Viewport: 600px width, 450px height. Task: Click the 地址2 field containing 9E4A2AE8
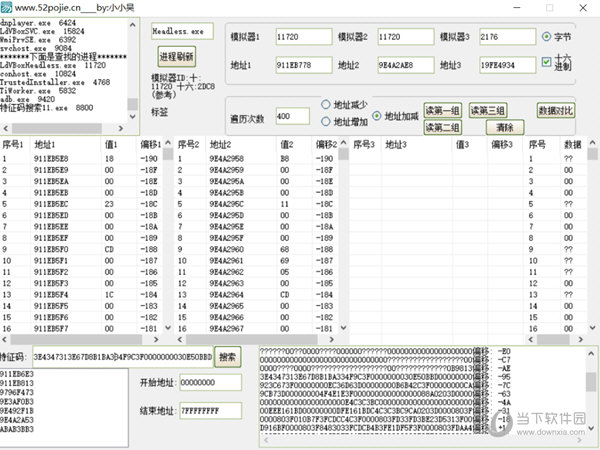tap(406, 65)
